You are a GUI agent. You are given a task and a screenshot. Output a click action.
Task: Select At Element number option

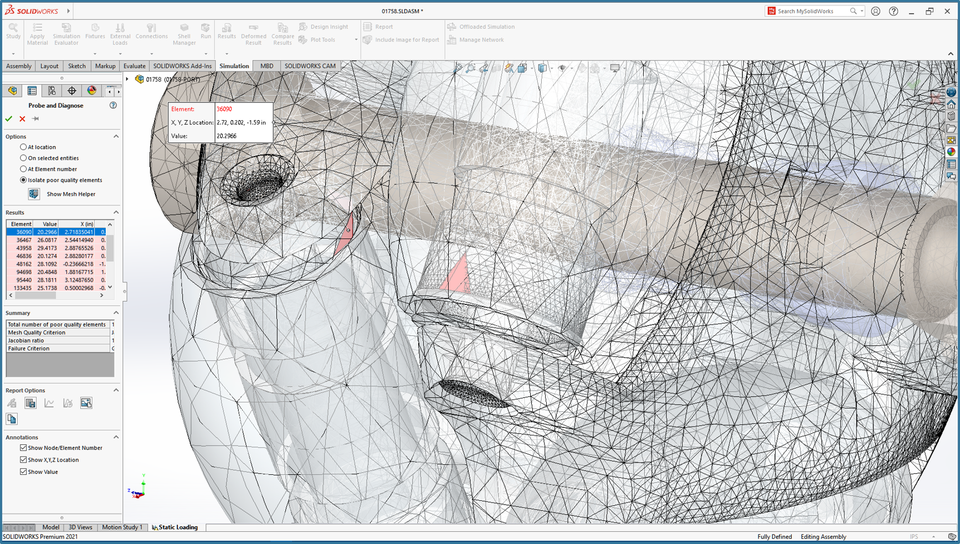coord(23,169)
